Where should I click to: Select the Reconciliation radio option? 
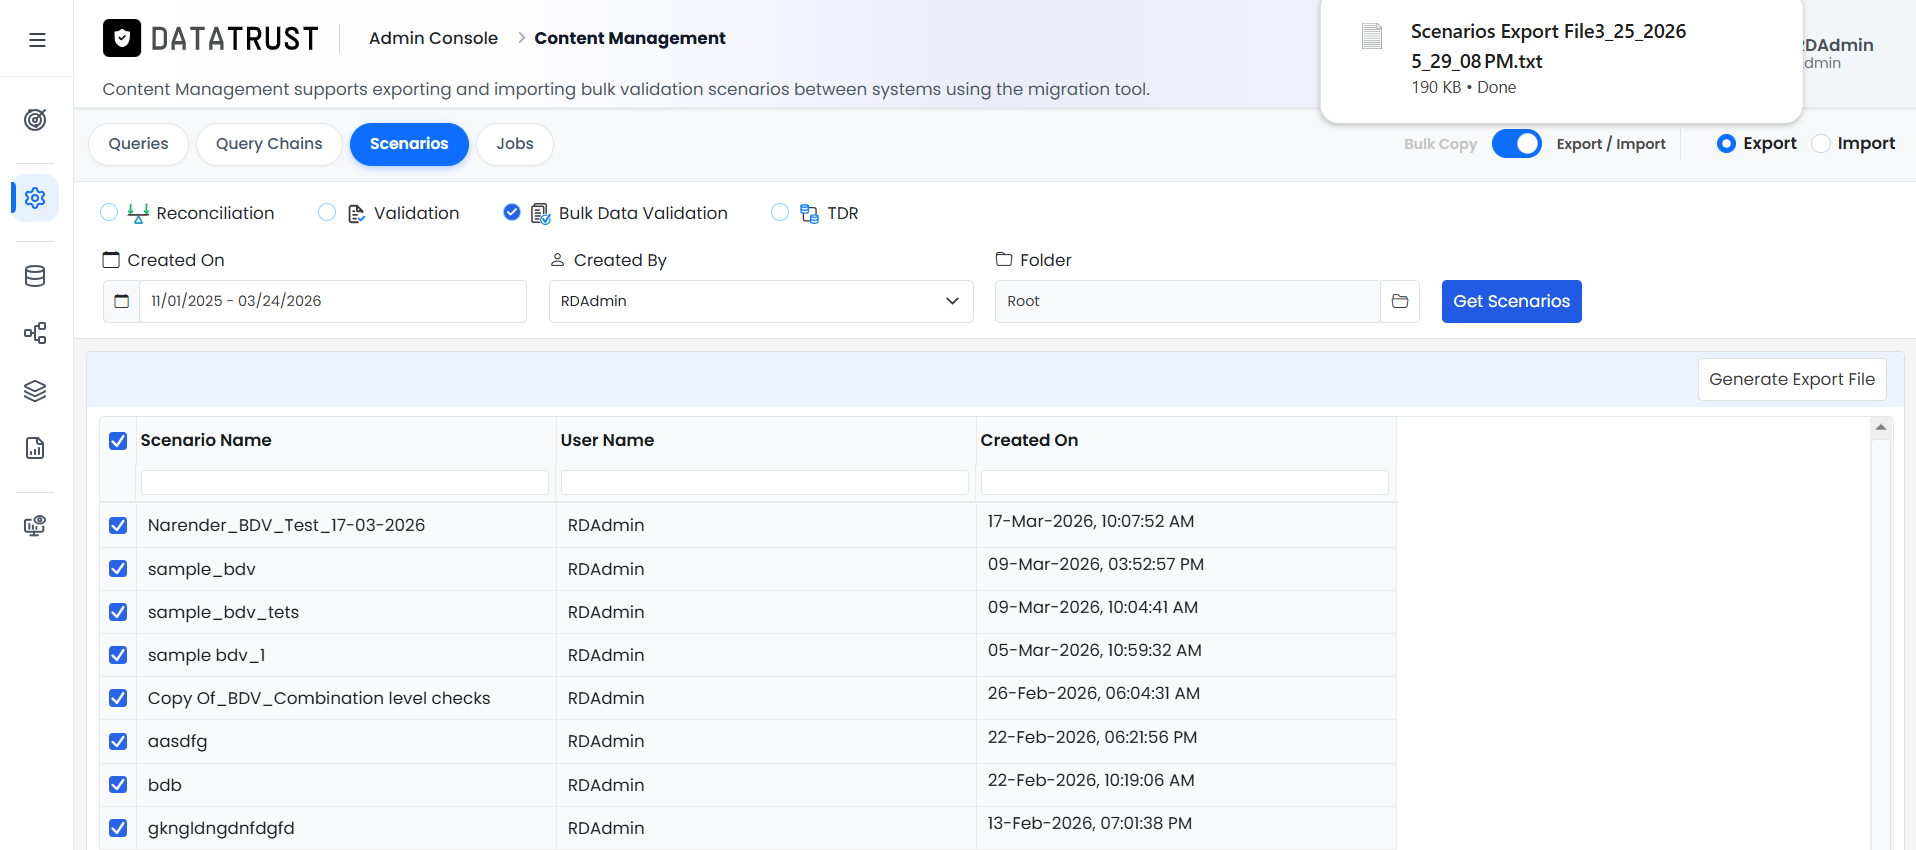[109, 212]
